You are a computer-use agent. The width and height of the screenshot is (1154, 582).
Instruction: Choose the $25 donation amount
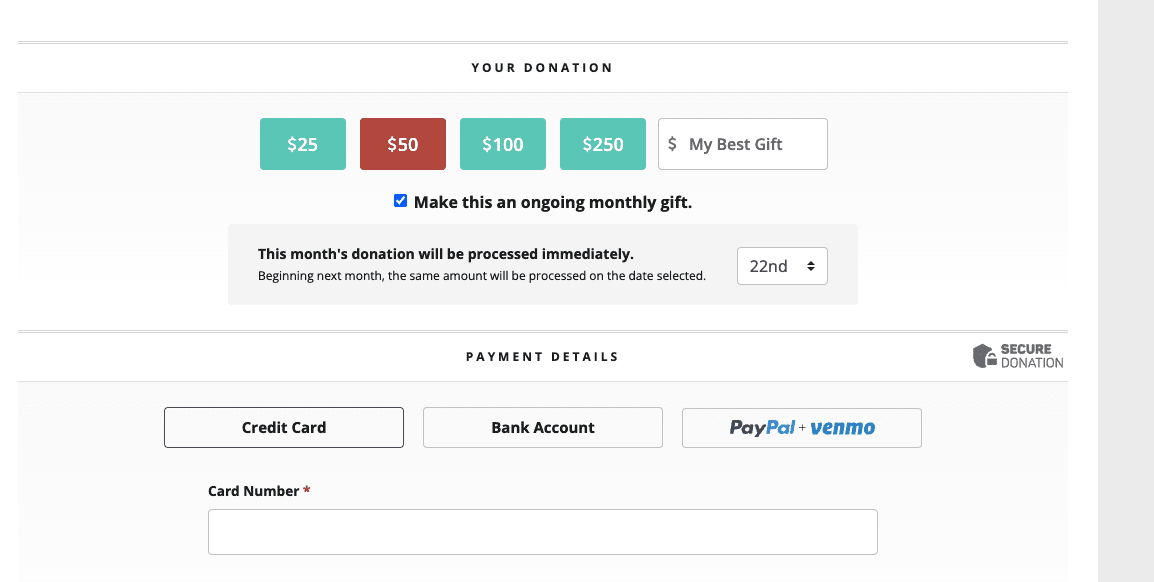pyautogui.click(x=303, y=144)
